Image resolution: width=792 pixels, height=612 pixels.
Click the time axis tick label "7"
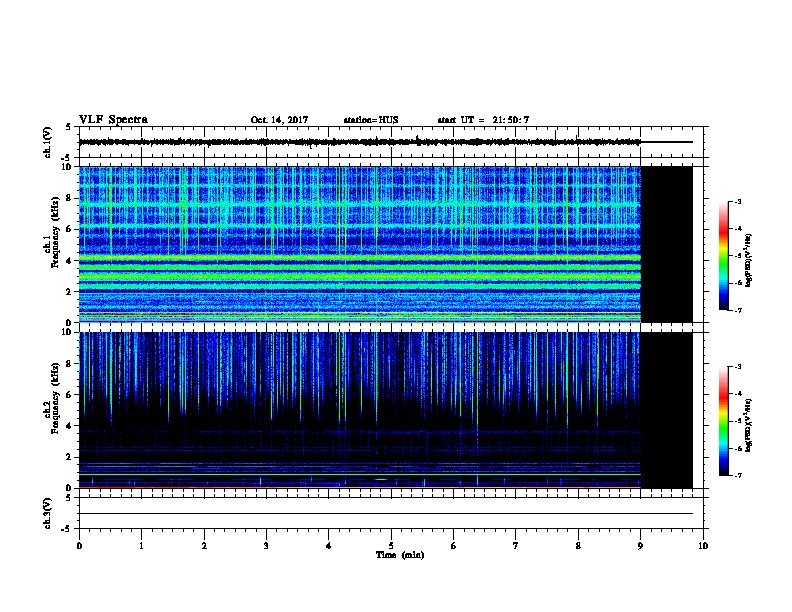coord(516,546)
